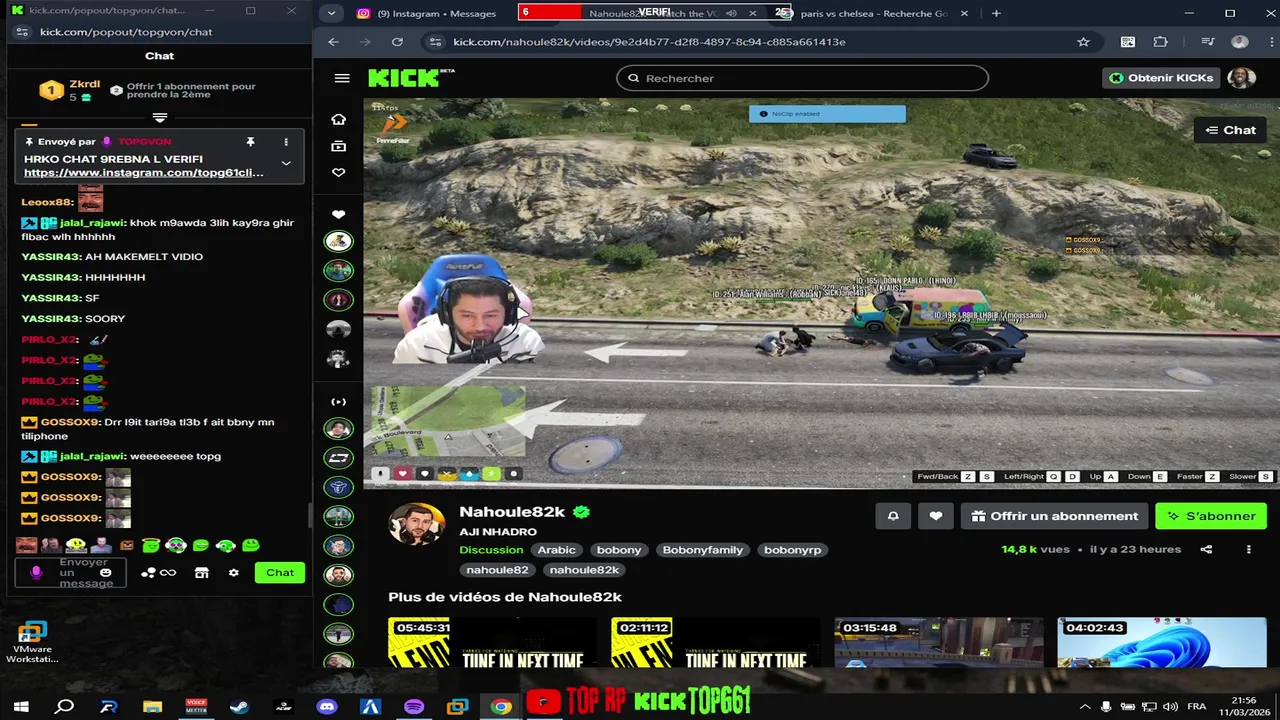Select the bobony tag
Viewport: 1280px width, 720px height.
click(x=619, y=550)
